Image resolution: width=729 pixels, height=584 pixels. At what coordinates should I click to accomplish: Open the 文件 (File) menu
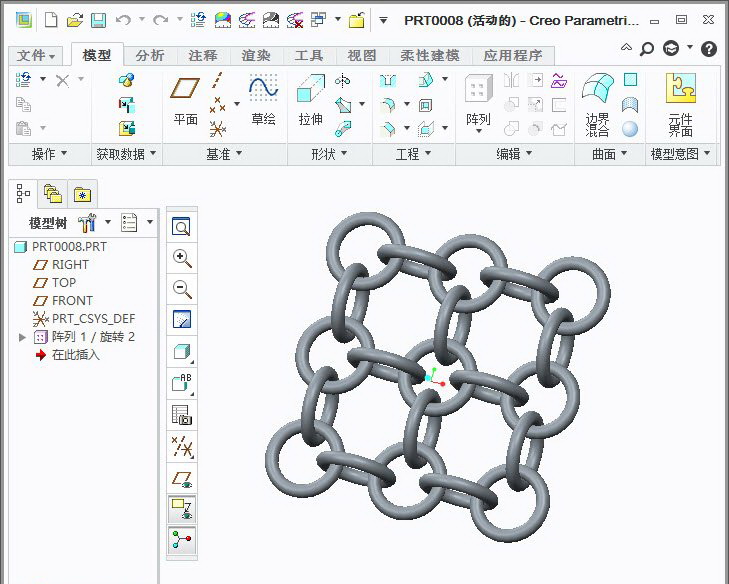(37, 56)
